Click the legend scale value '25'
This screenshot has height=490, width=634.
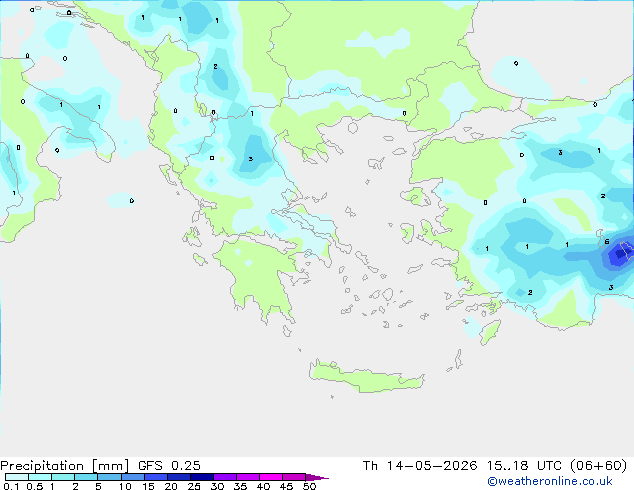click(x=194, y=486)
